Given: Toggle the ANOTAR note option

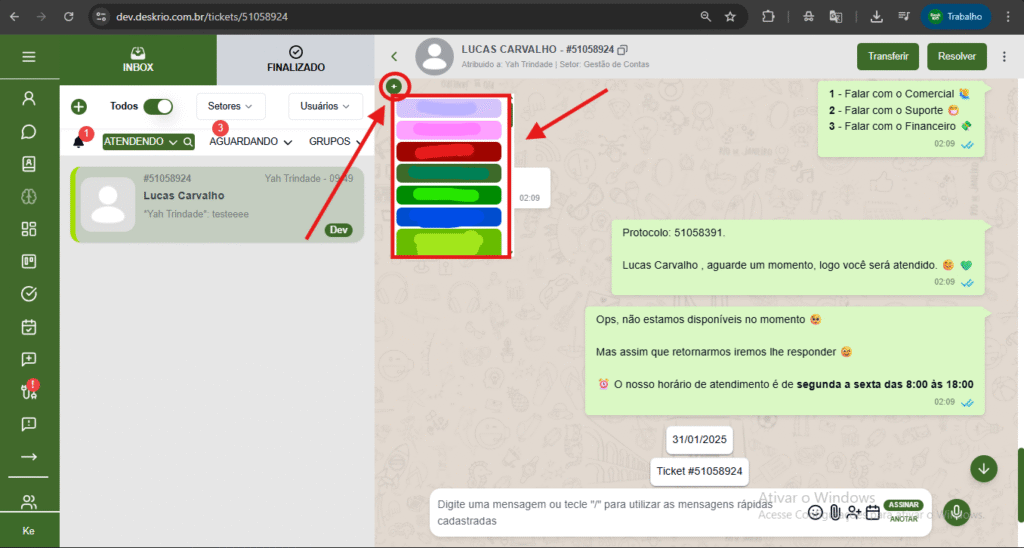Looking at the screenshot, I should 904,518.
